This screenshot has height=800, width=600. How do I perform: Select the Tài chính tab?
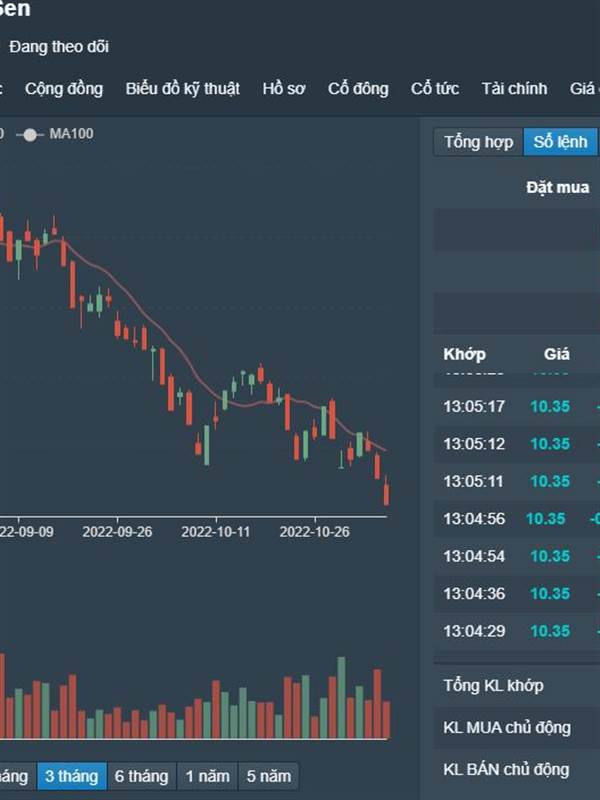pyautogui.click(x=514, y=89)
